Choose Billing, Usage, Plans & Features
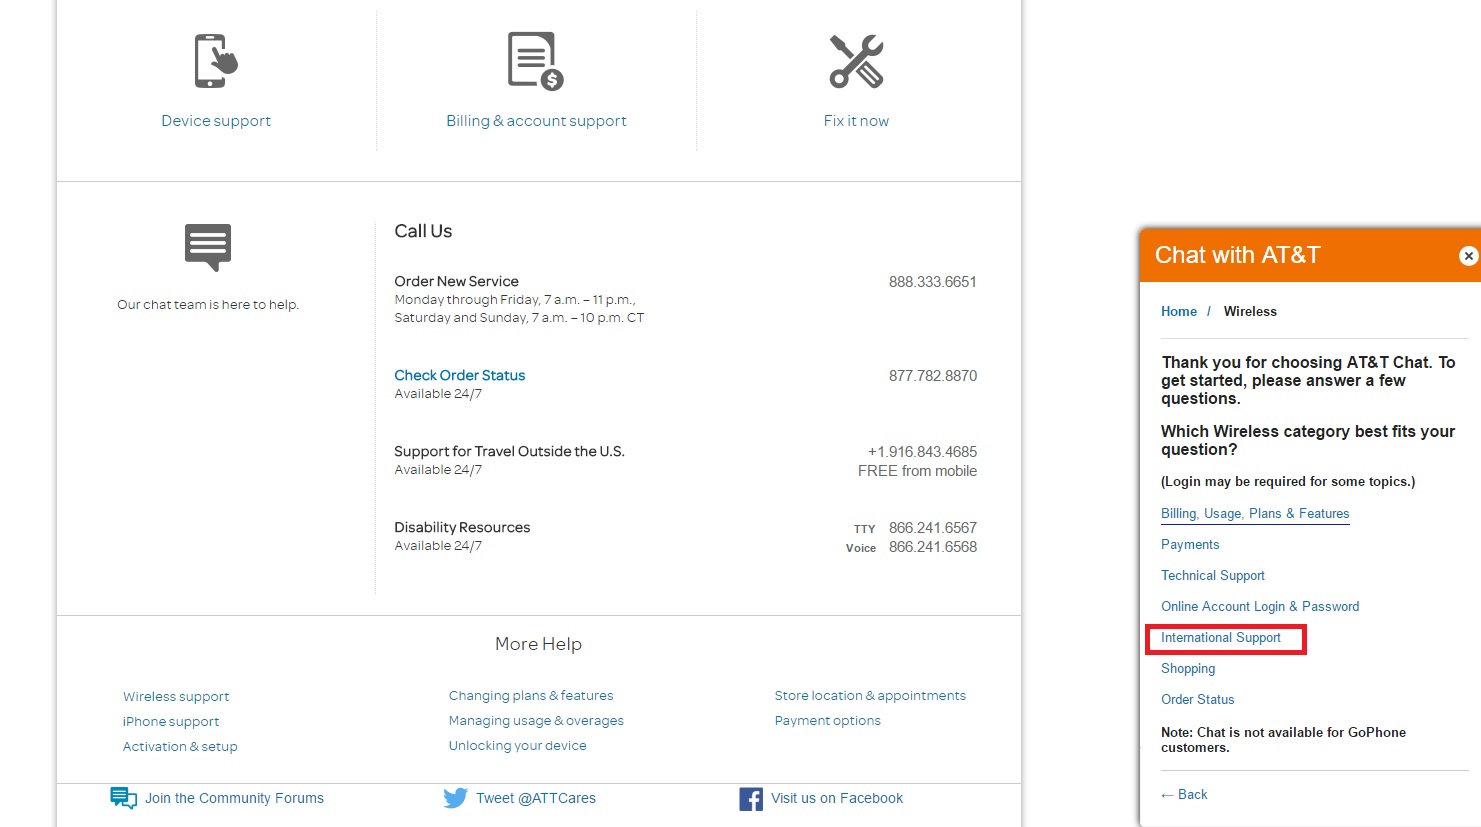1481x827 pixels. pyautogui.click(x=1254, y=514)
